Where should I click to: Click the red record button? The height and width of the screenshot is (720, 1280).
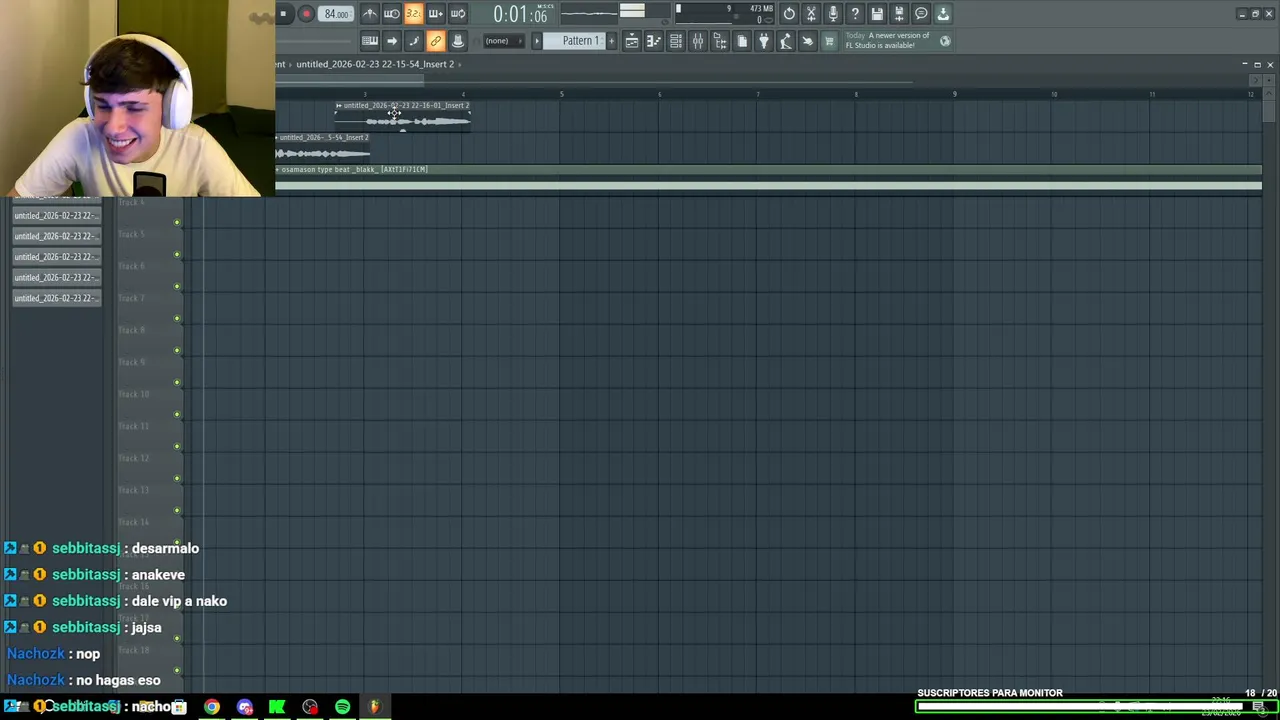[306, 14]
